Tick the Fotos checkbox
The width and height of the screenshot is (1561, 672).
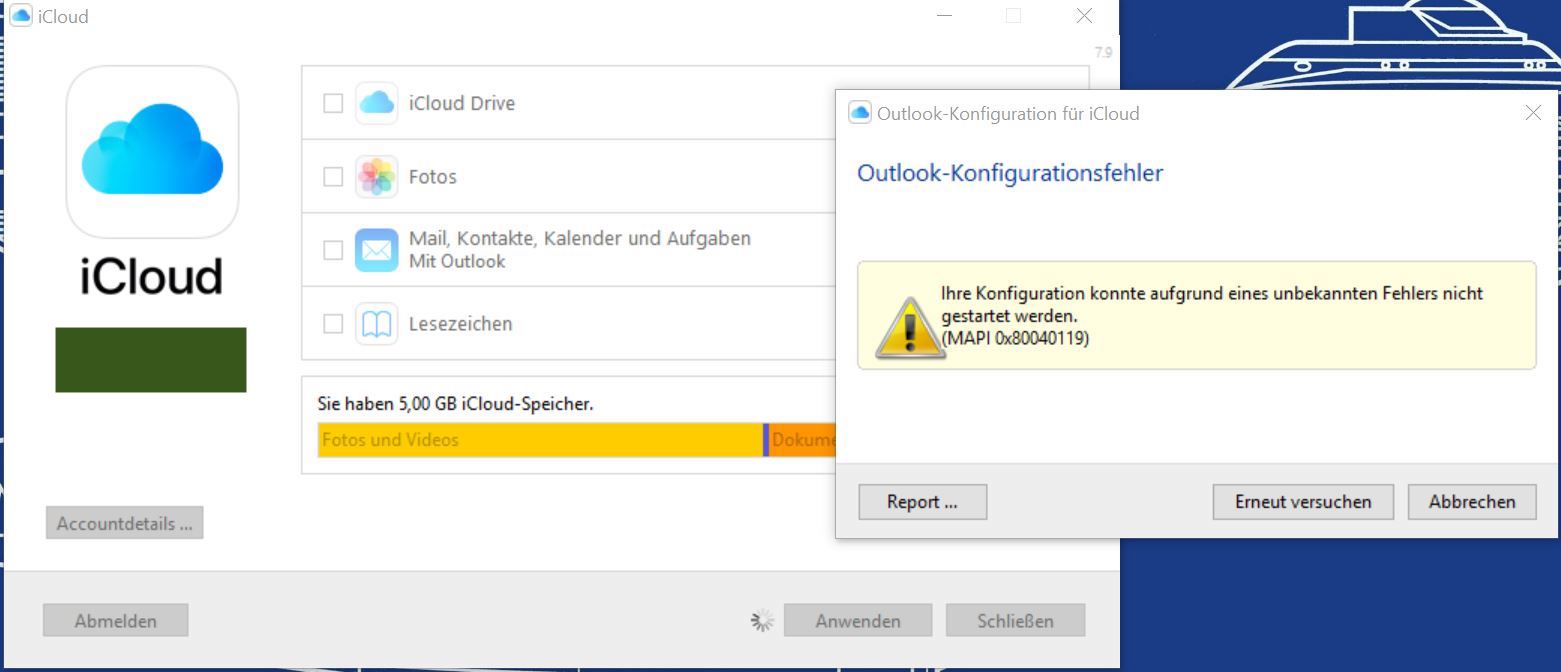pos(333,177)
